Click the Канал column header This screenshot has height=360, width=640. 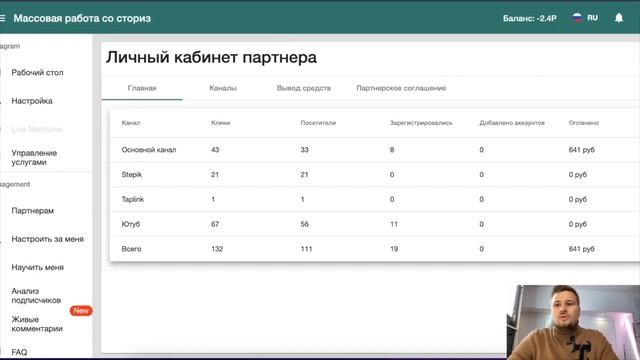131,122
